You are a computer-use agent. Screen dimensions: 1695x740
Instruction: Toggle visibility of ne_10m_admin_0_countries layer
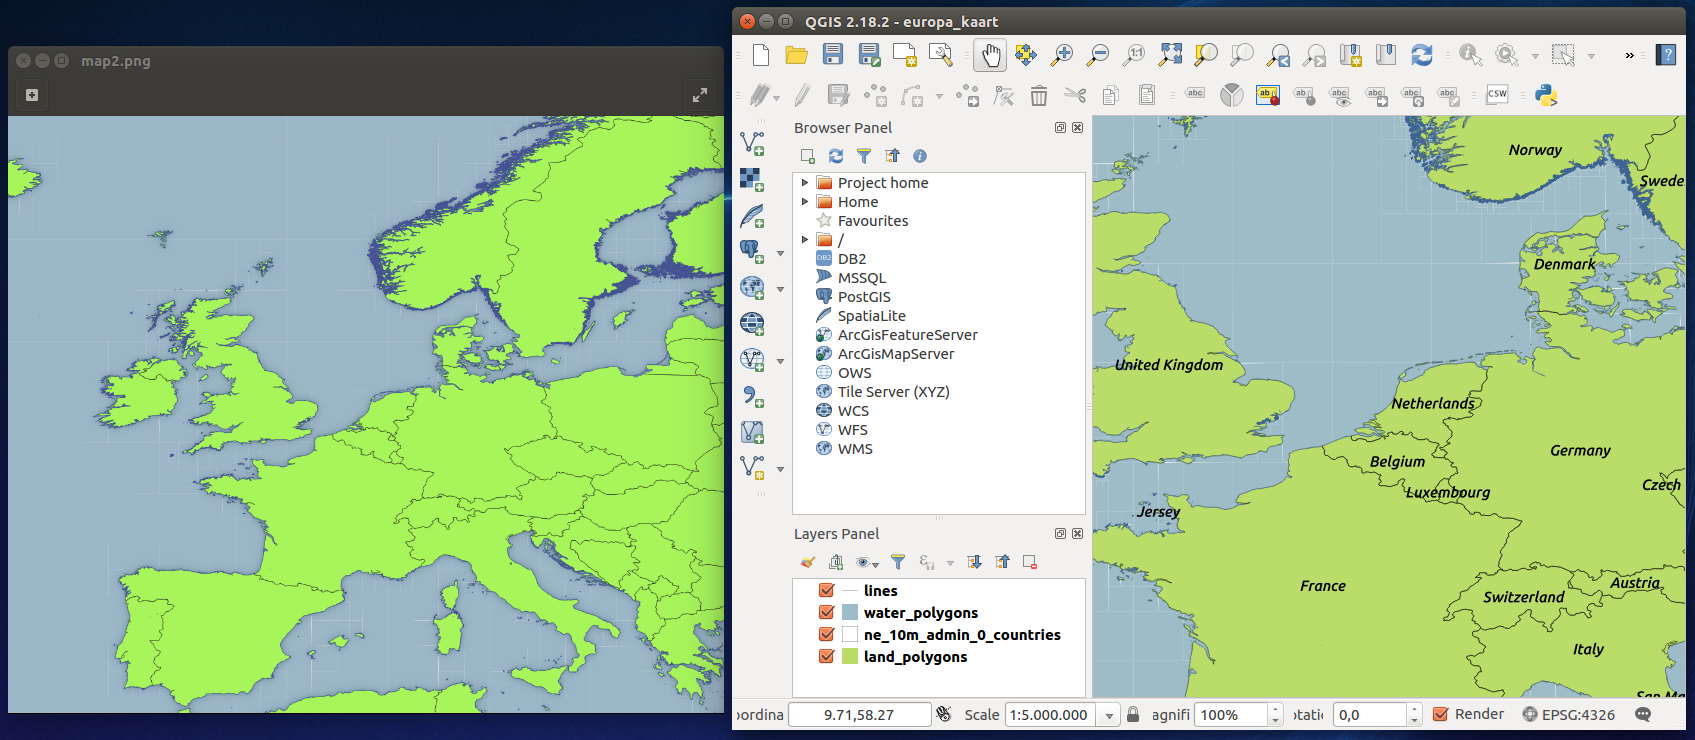pyautogui.click(x=826, y=634)
